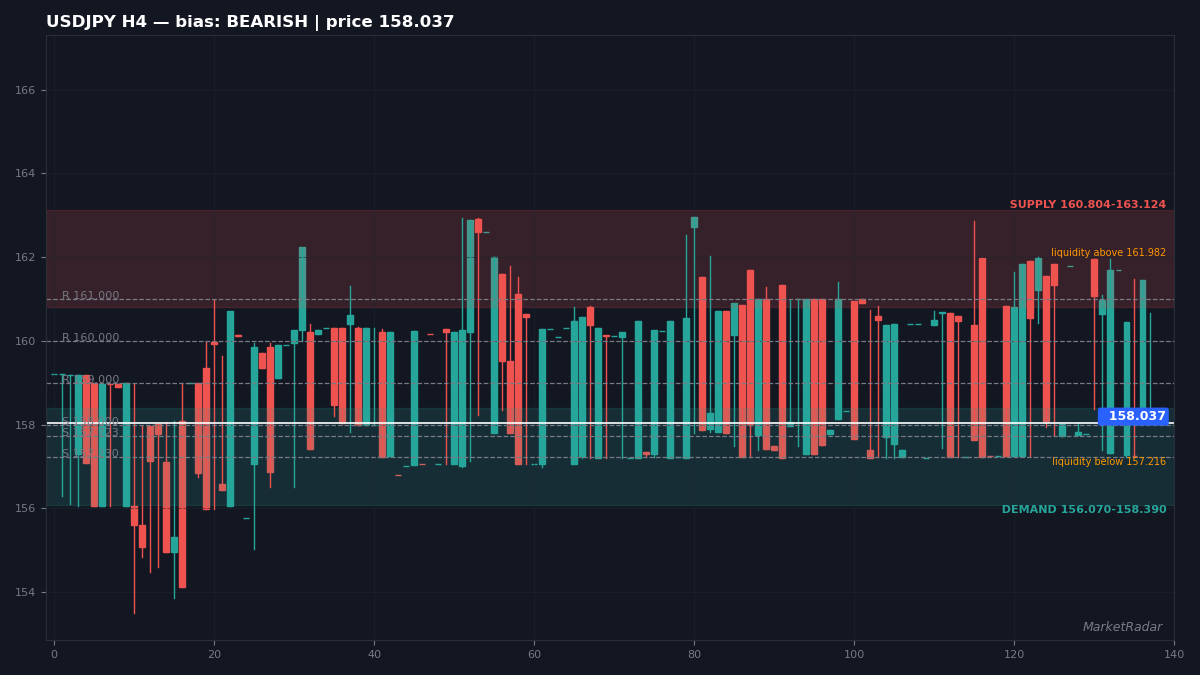Click the 166 price axis label

click(25, 91)
